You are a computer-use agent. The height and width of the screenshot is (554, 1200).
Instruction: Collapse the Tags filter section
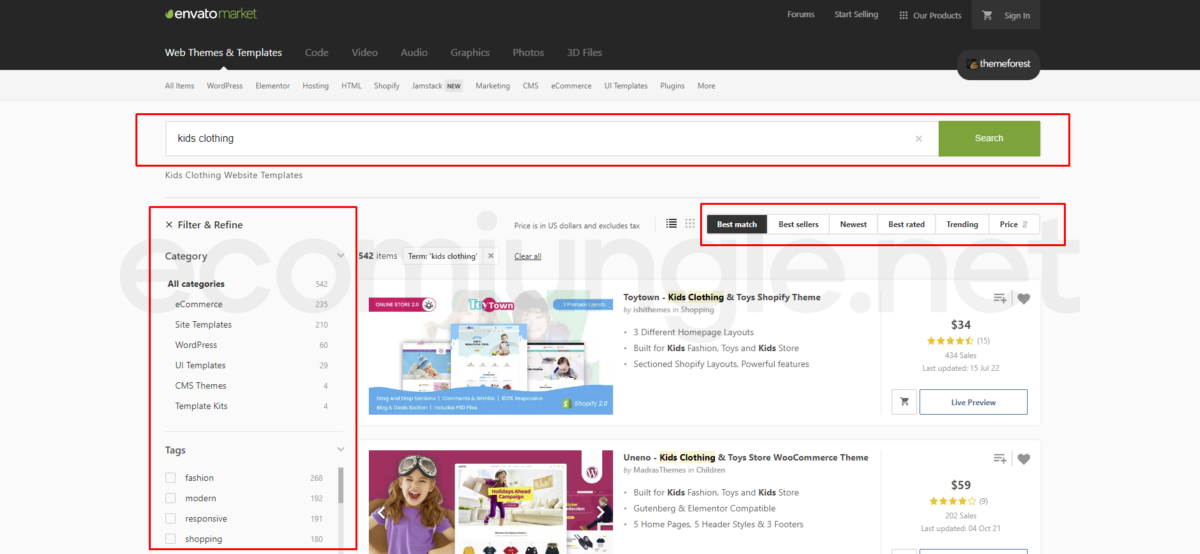pyautogui.click(x=341, y=450)
